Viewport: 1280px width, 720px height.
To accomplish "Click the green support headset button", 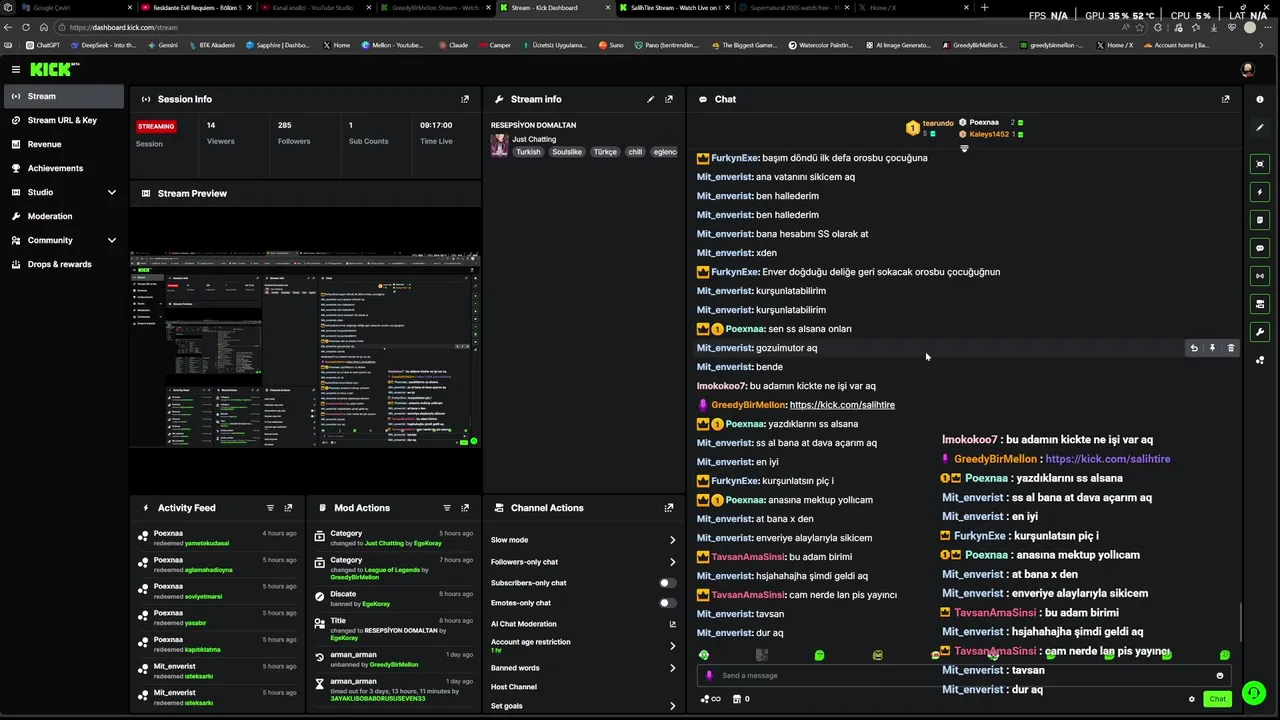I will coord(1253,693).
